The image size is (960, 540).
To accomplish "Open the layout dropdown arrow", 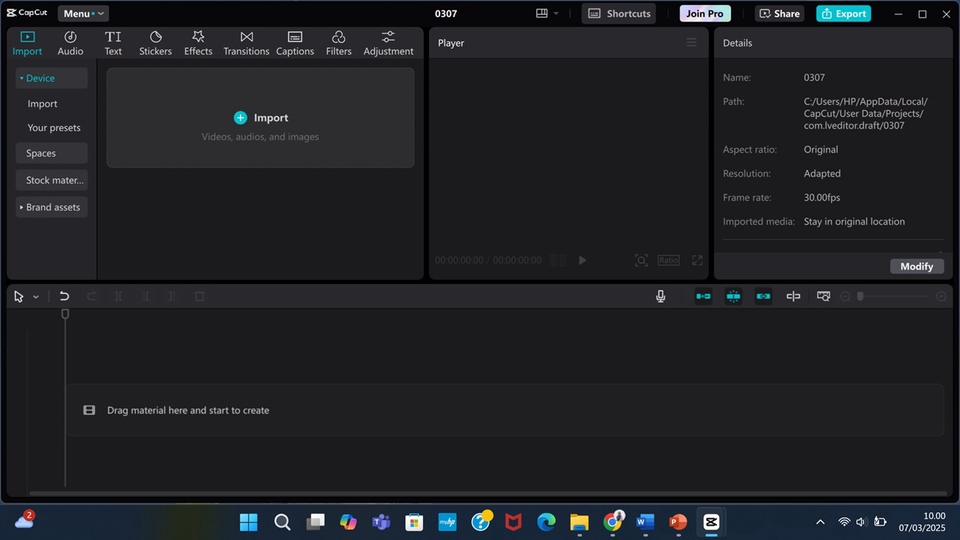I will 556,13.
